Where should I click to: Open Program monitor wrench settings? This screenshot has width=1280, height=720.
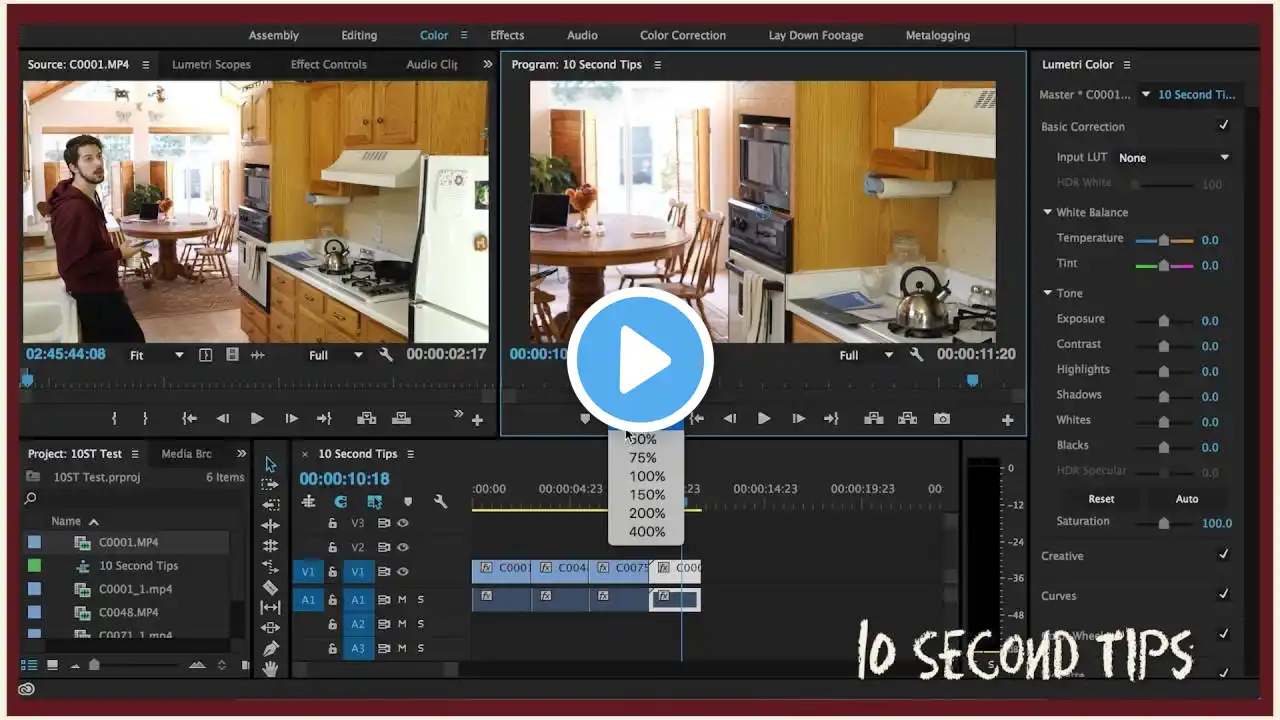pos(916,355)
